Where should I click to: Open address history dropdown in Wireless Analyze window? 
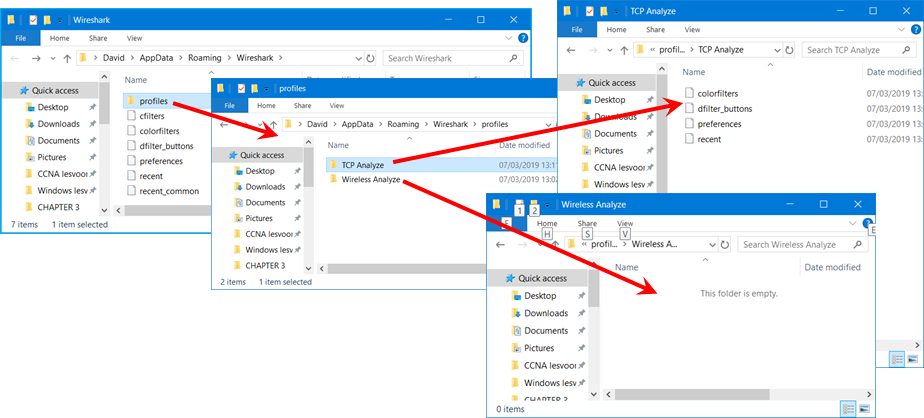[712, 245]
